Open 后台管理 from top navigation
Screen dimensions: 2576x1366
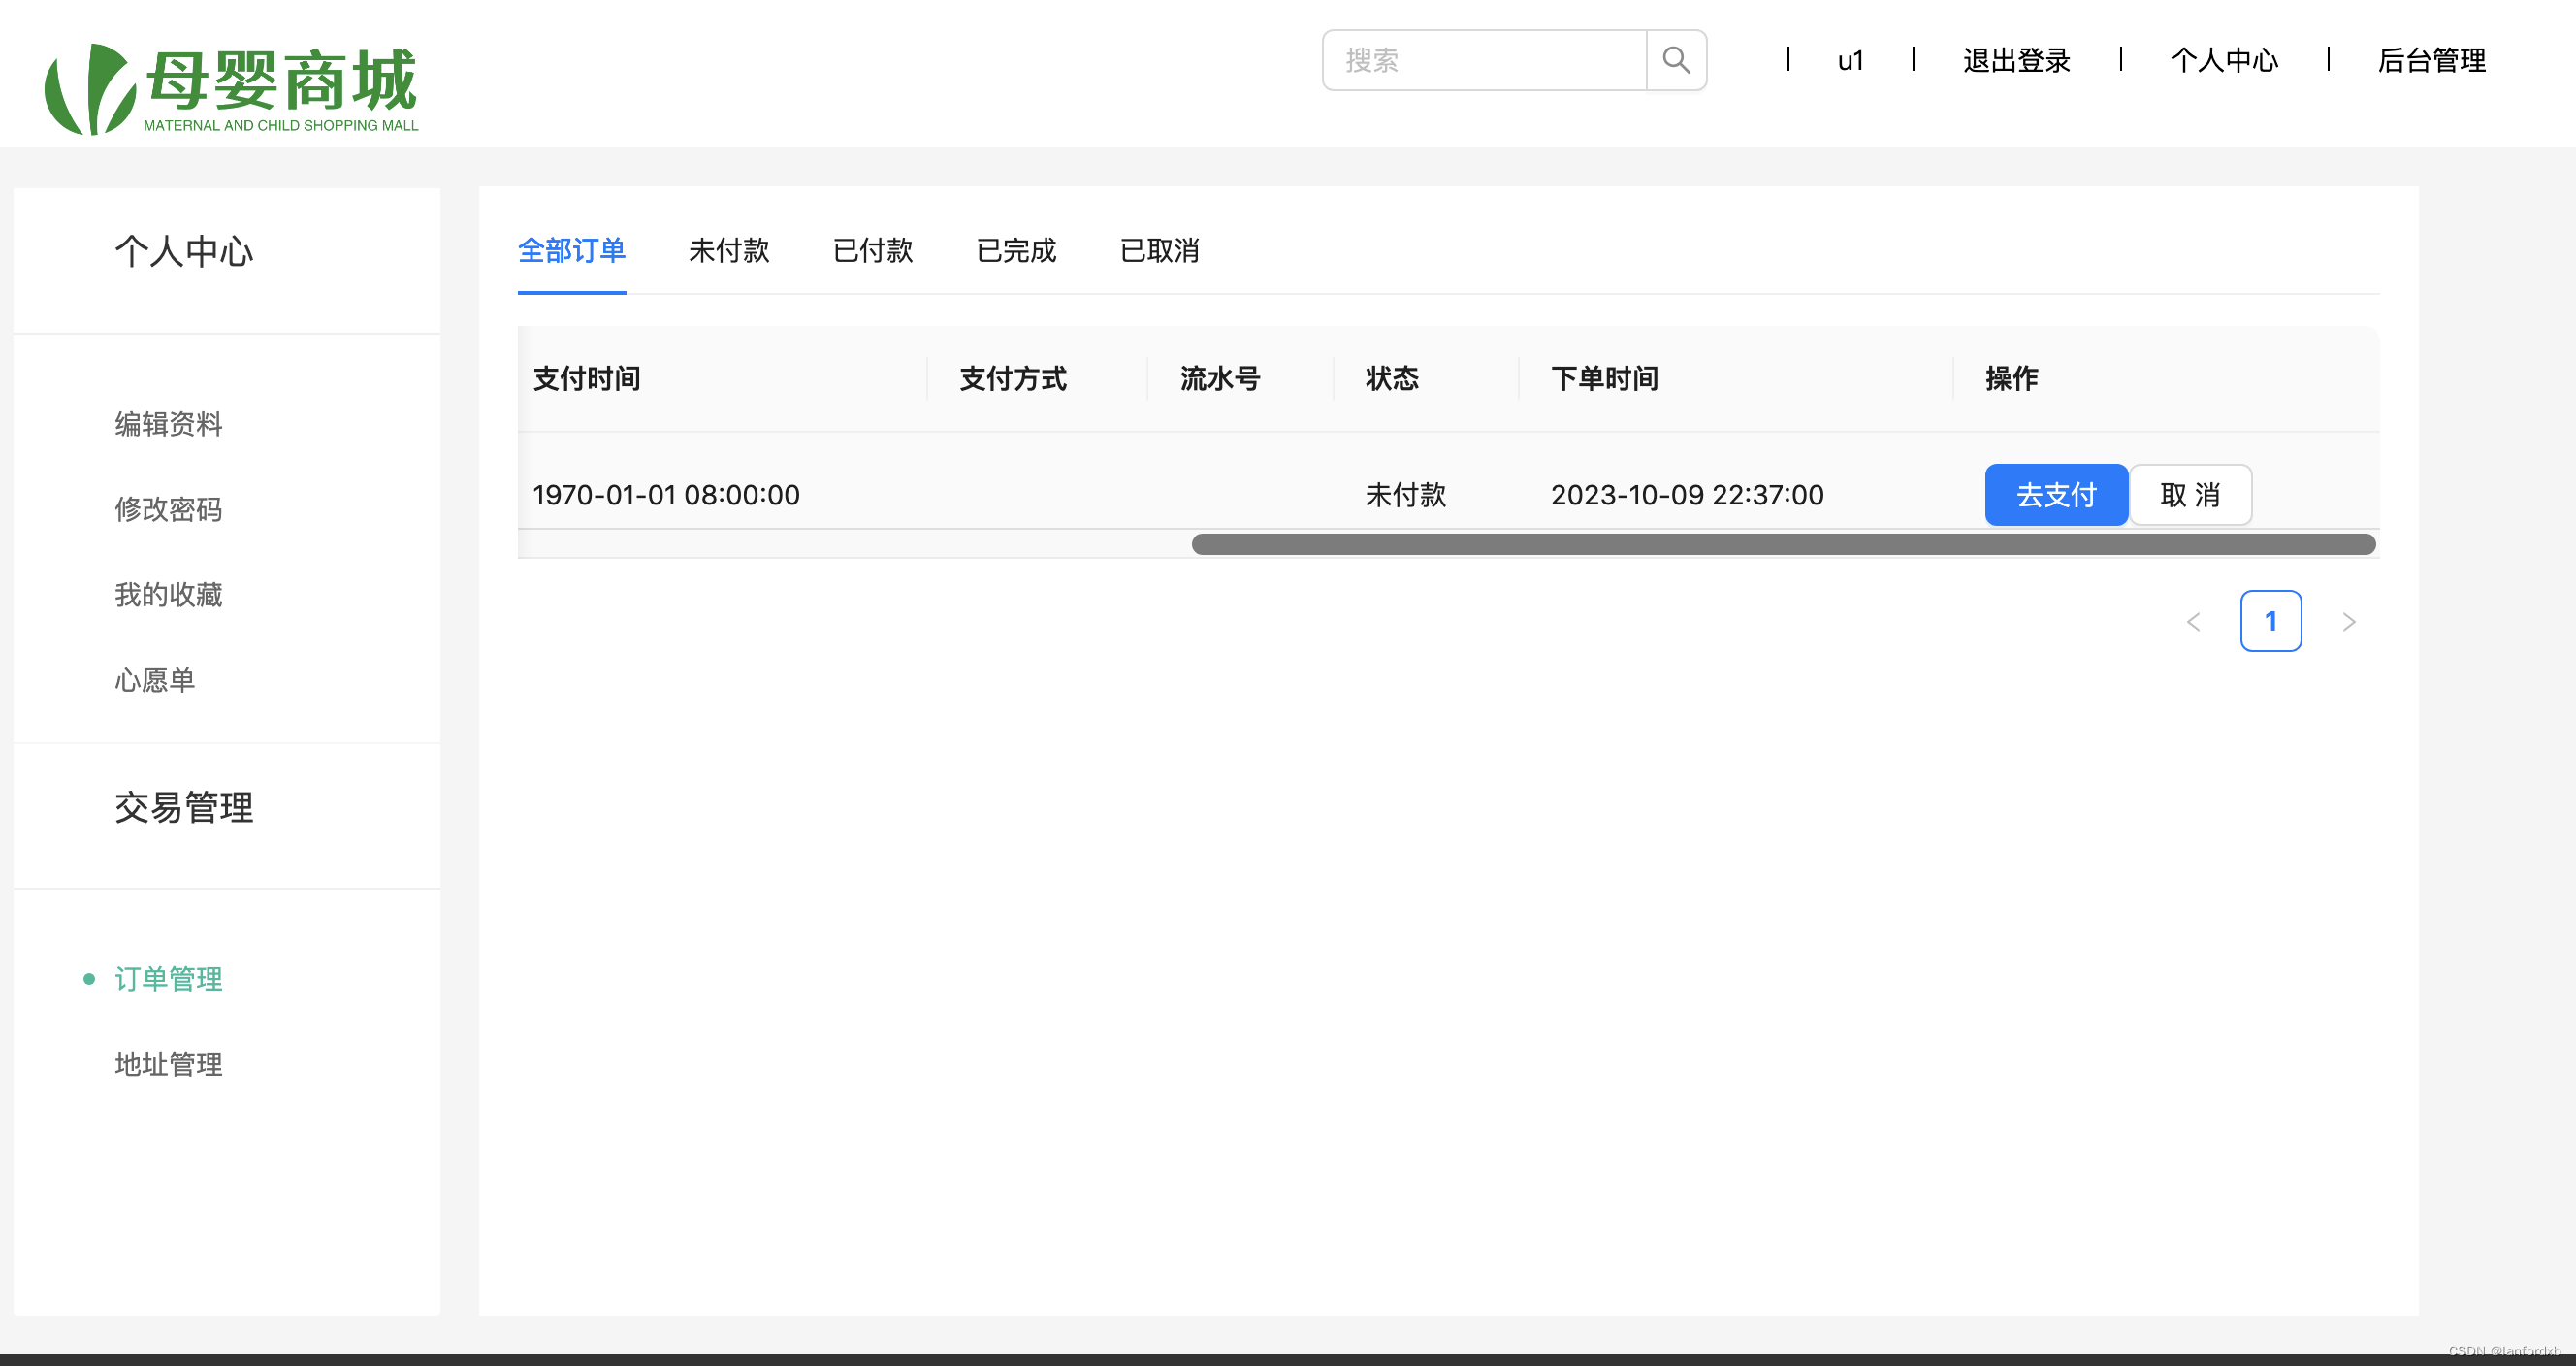[x=2431, y=61]
